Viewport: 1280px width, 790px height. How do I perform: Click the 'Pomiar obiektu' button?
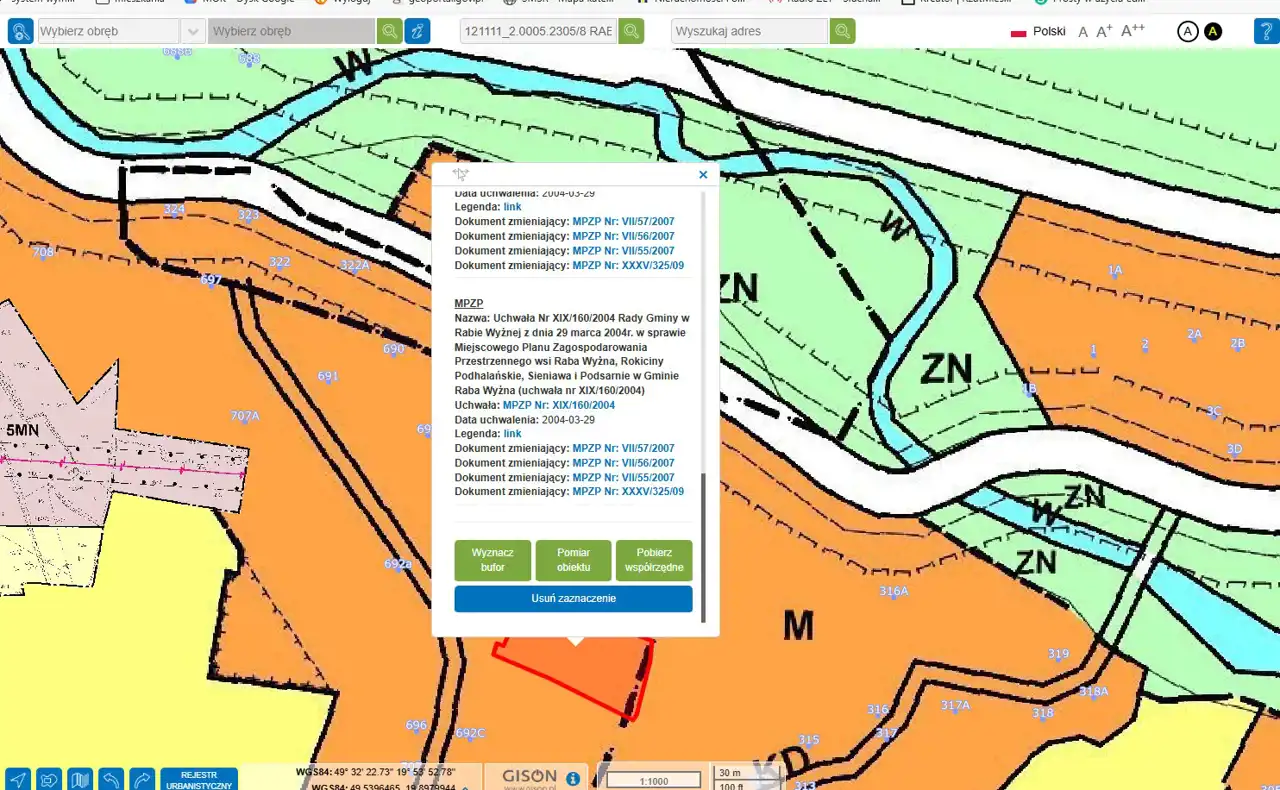pyautogui.click(x=573, y=560)
